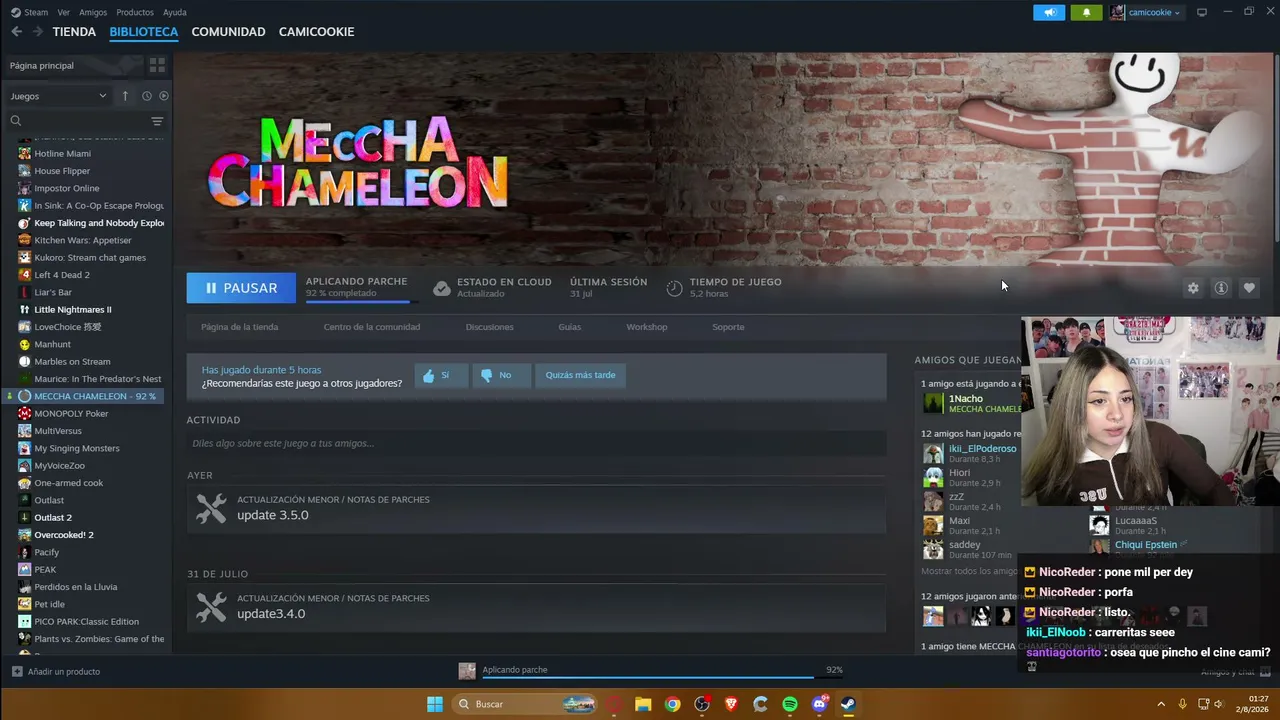Screen dimensions: 1280x720
Task: Filter ready-to-play games with the play icon
Action: pos(164,96)
